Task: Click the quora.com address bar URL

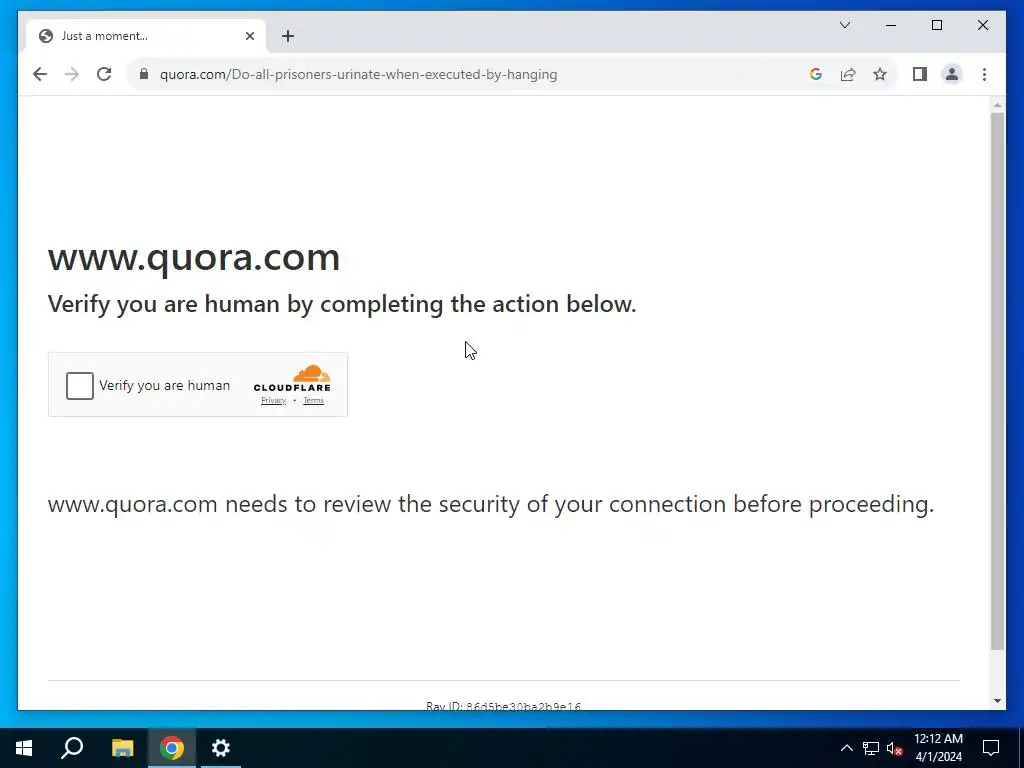Action: 359,74
